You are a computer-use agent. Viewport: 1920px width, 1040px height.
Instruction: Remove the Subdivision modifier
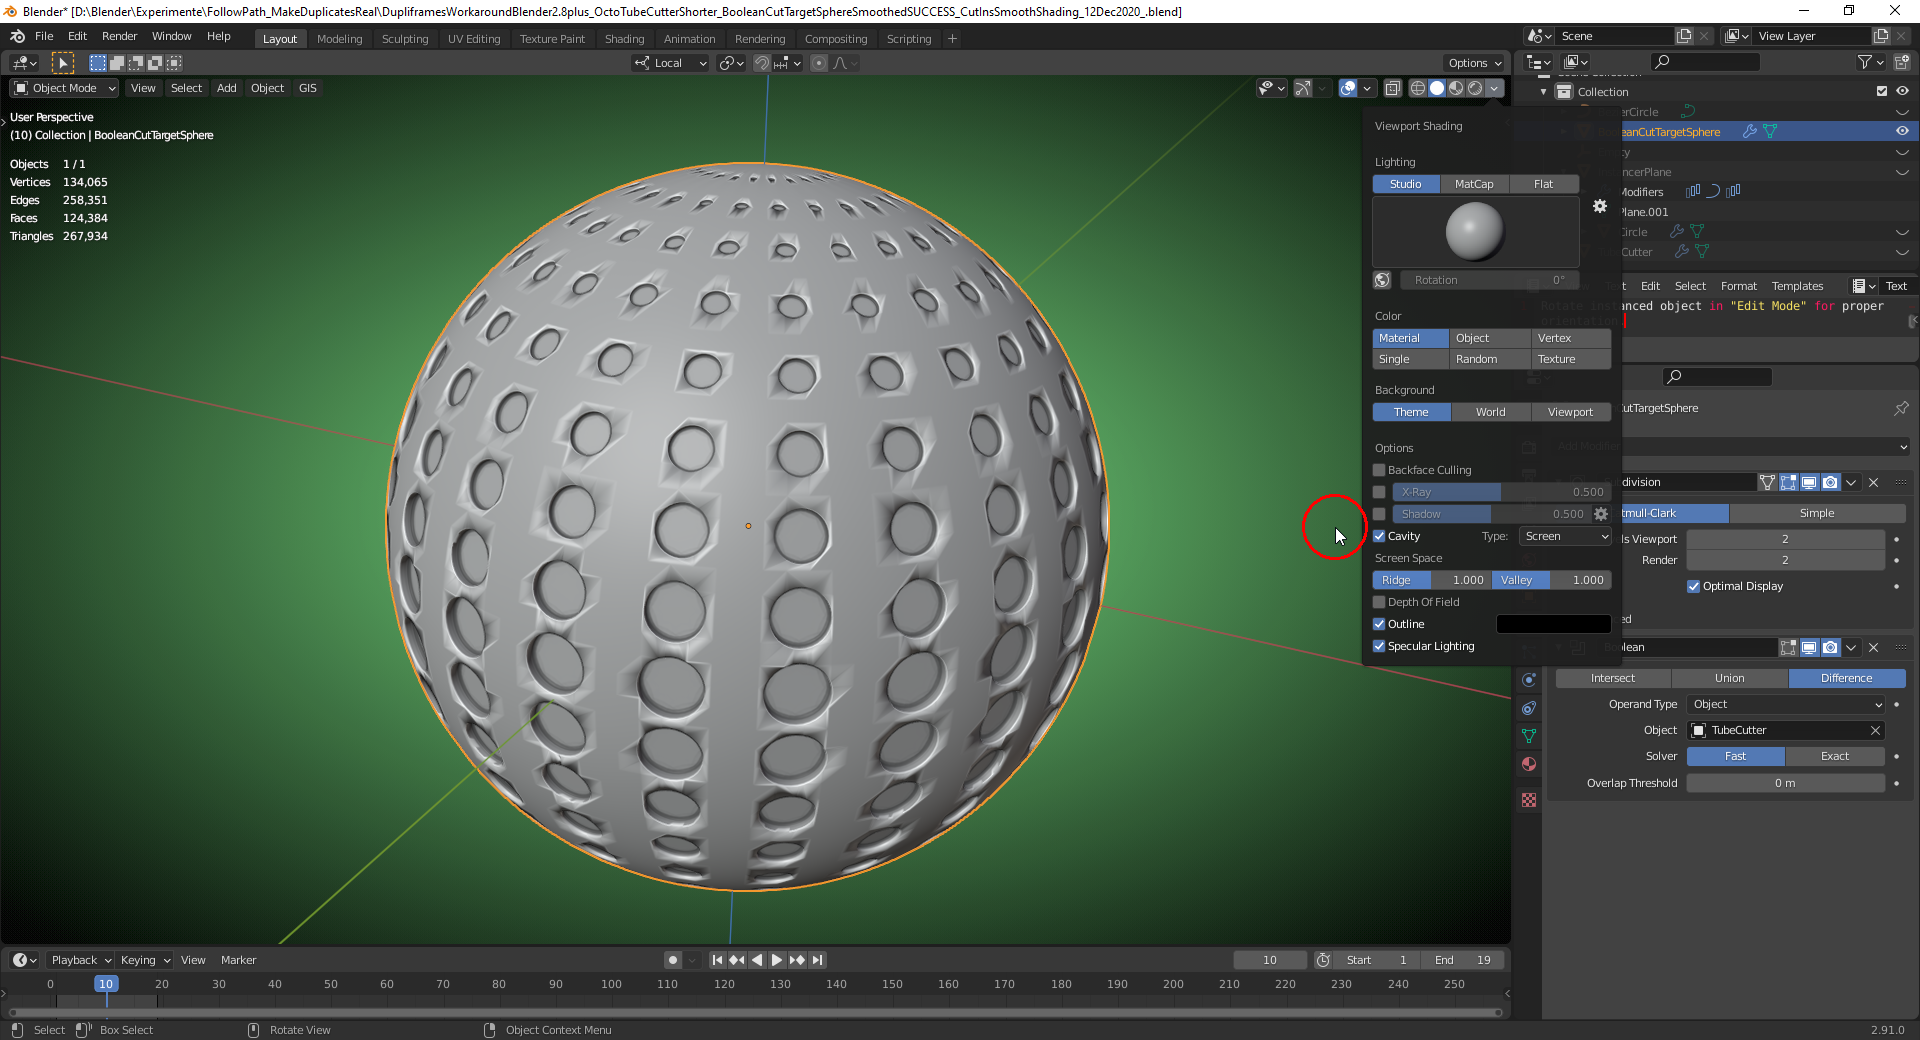tap(1874, 482)
